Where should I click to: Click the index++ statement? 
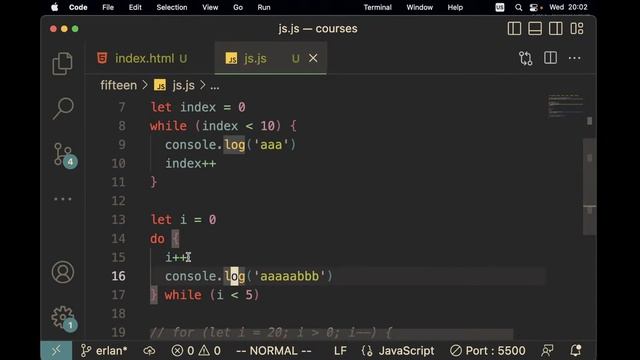coord(190,164)
